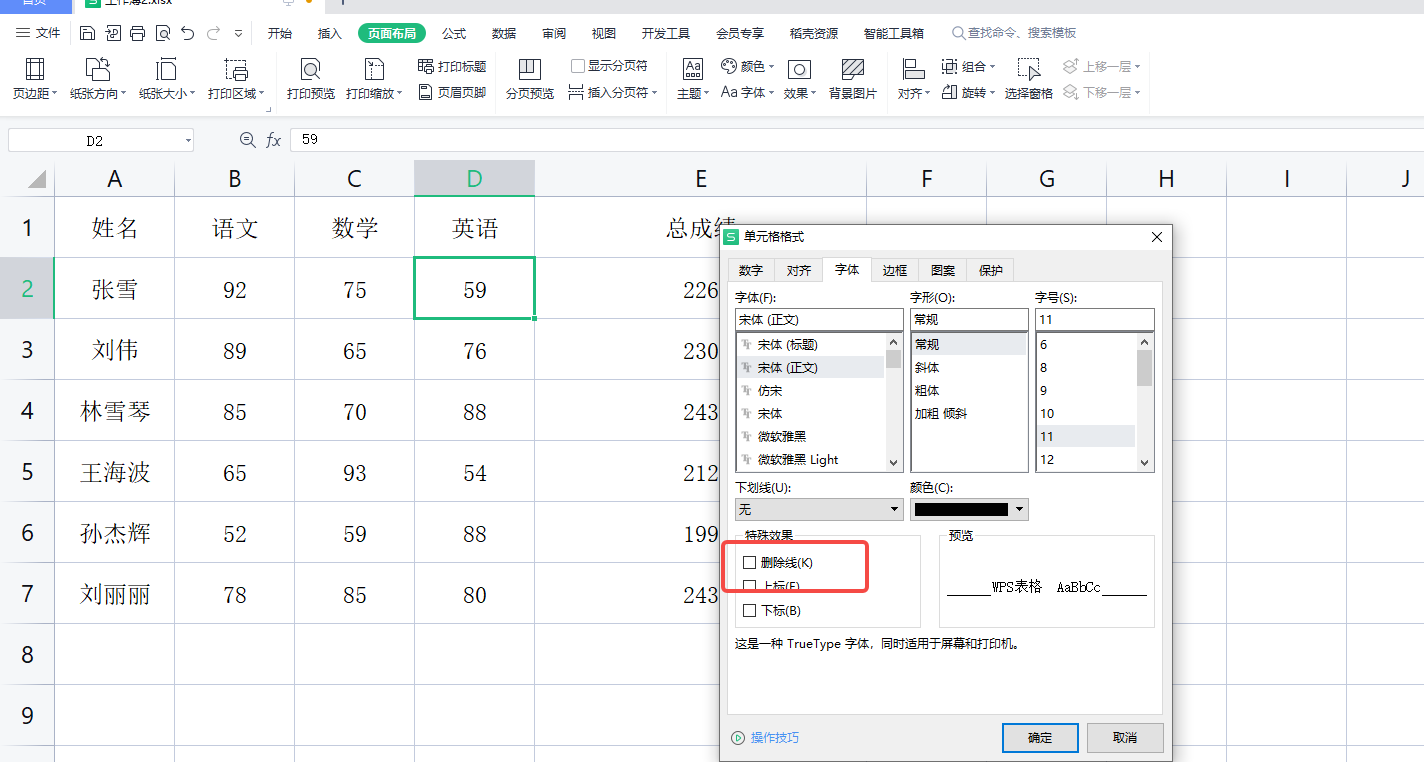Switch to the 开始 ribbon tab
Screen dimensions: 1424x762
coord(280,33)
